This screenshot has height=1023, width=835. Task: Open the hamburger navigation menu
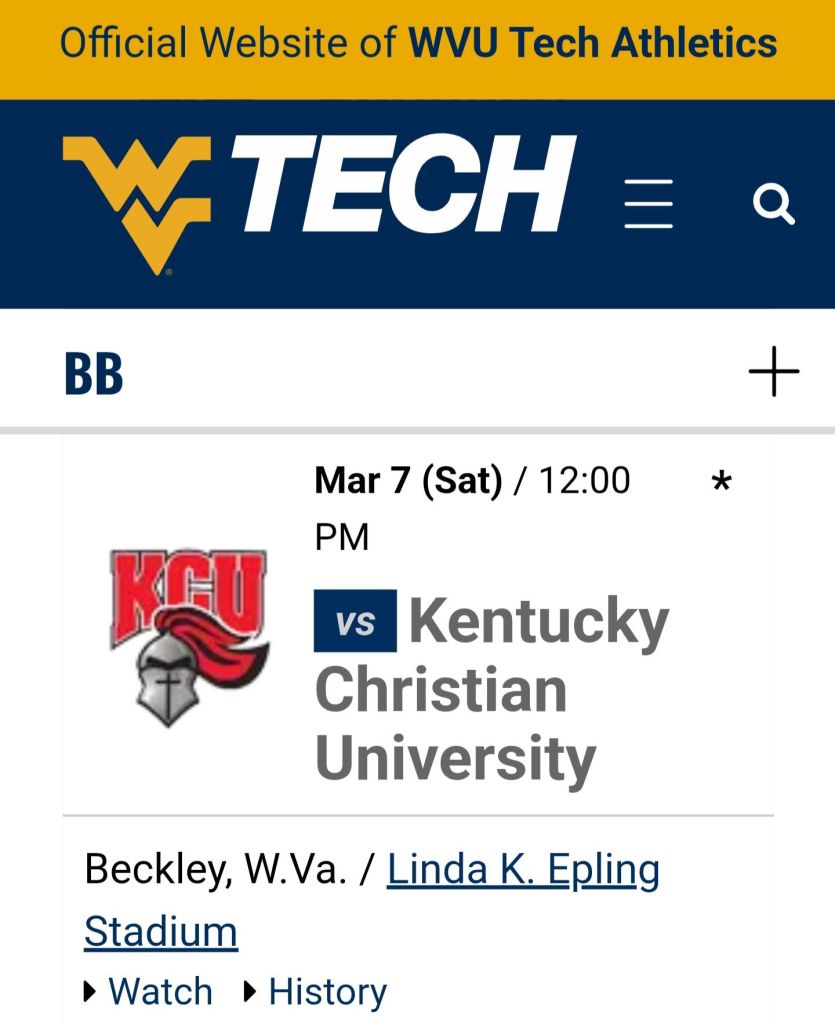648,204
